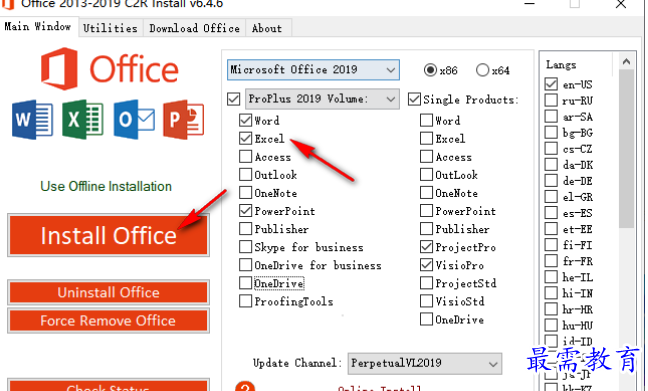The height and width of the screenshot is (391, 648).
Task: Check OutLook under Single Products
Action: click(x=426, y=174)
